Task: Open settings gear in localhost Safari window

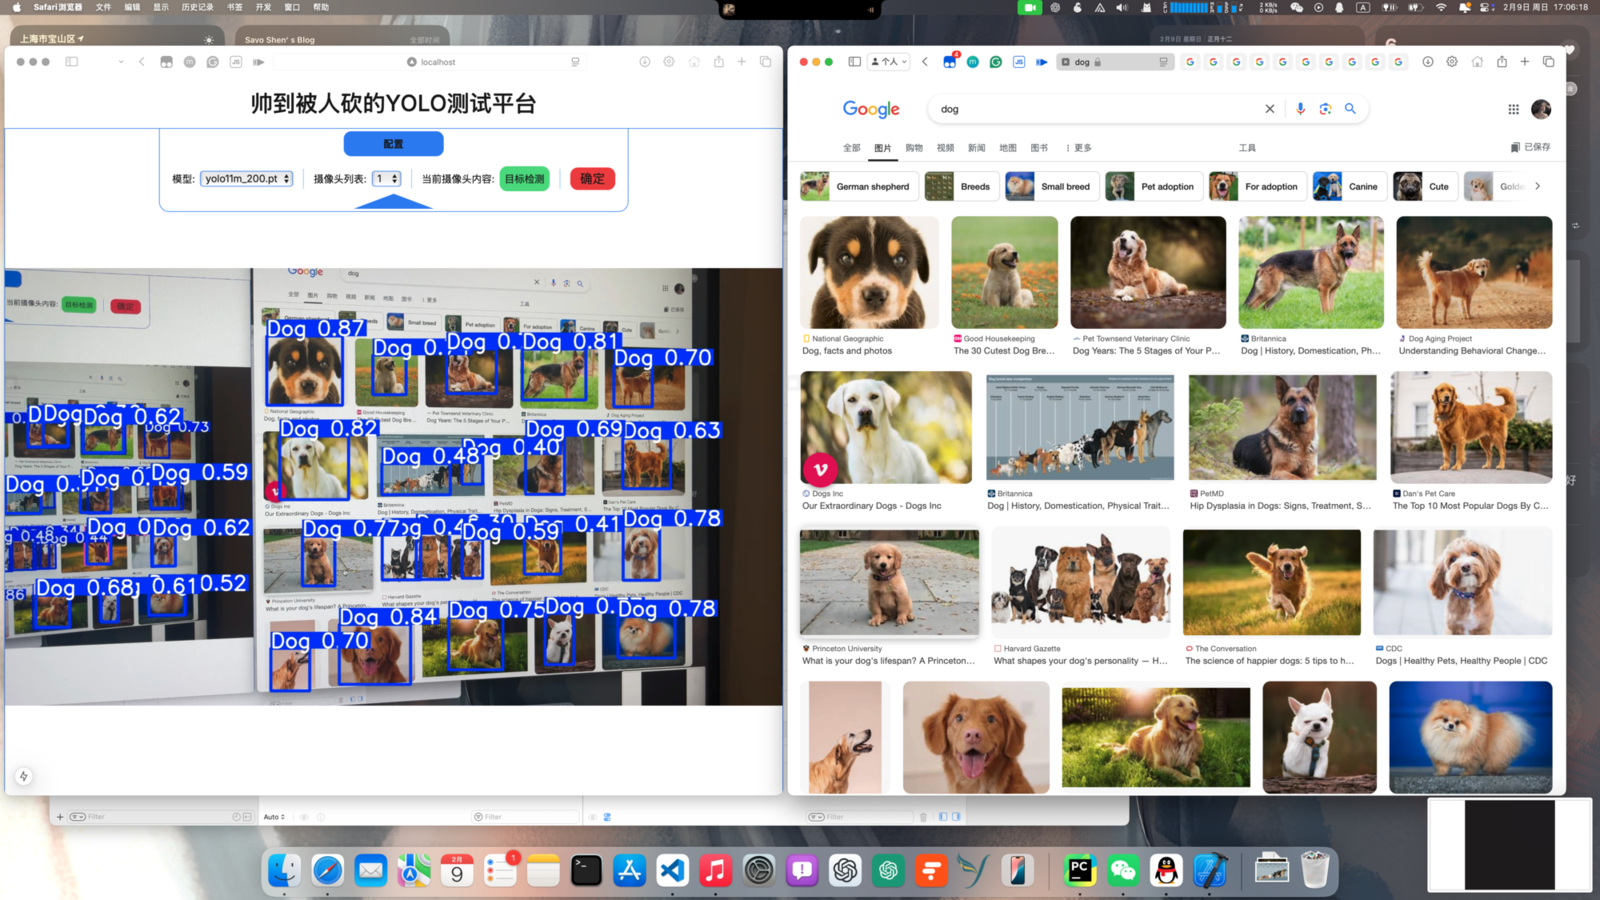Action: coord(669,62)
